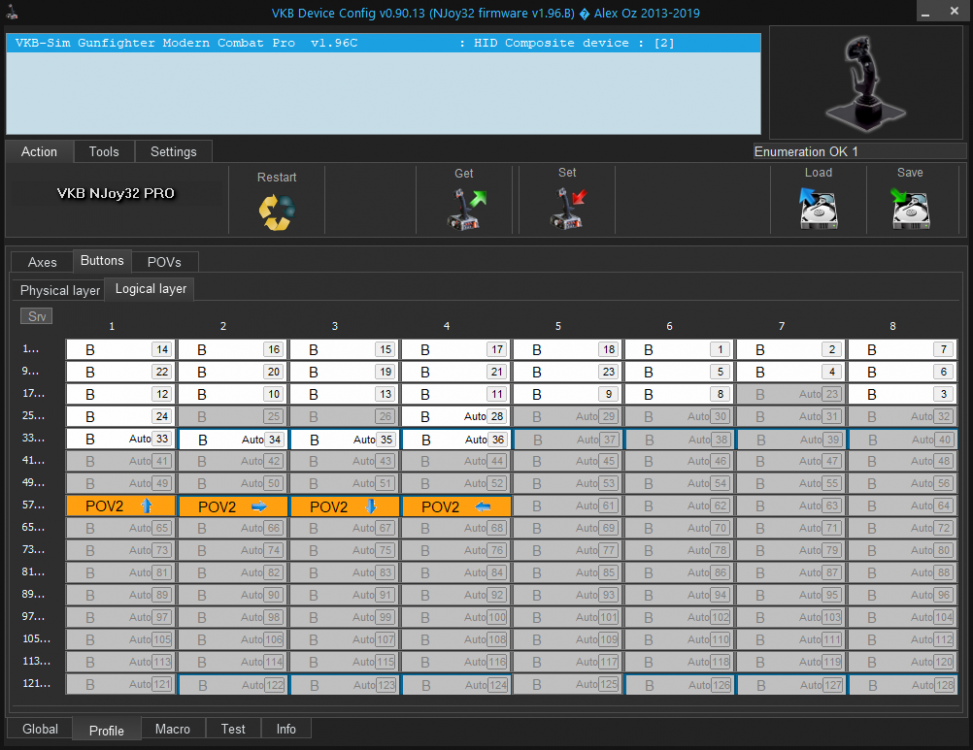The height and width of the screenshot is (750, 973).
Task: Select the POV2 up arrow cell
Action: pyautogui.click(x=121, y=507)
